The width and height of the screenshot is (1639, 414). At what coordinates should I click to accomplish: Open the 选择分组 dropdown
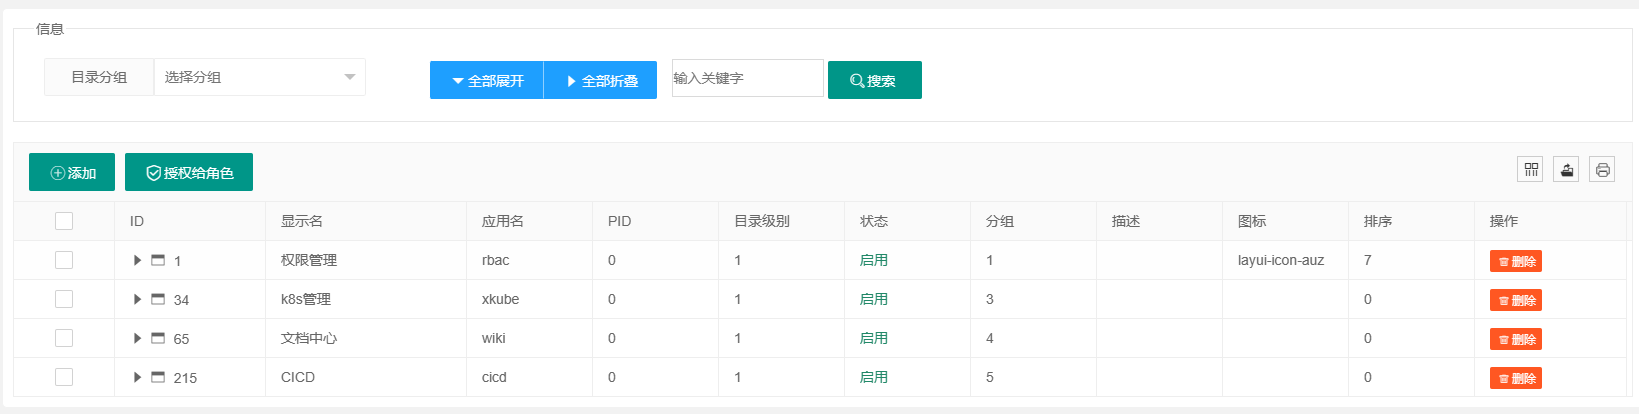pos(259,77)
